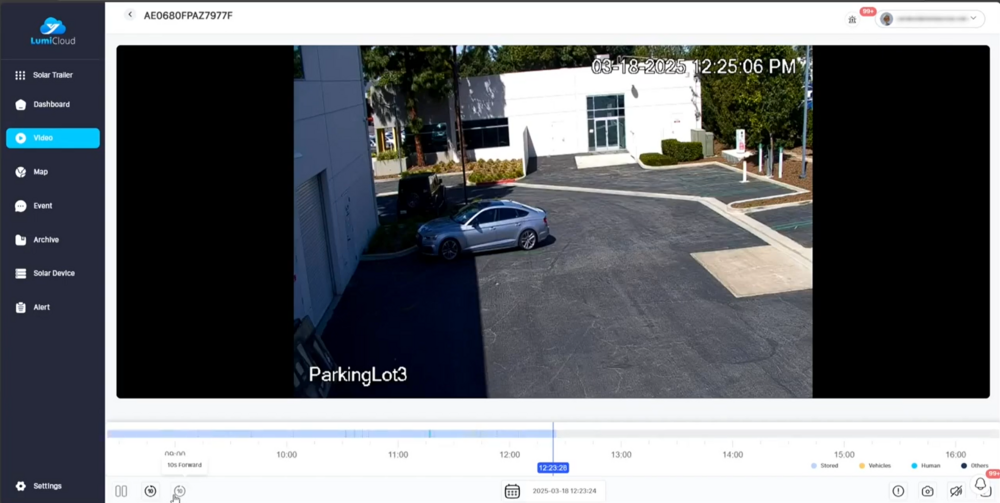Open the Solar Trailer menu
1000x503 pixels.
(52, 75)
